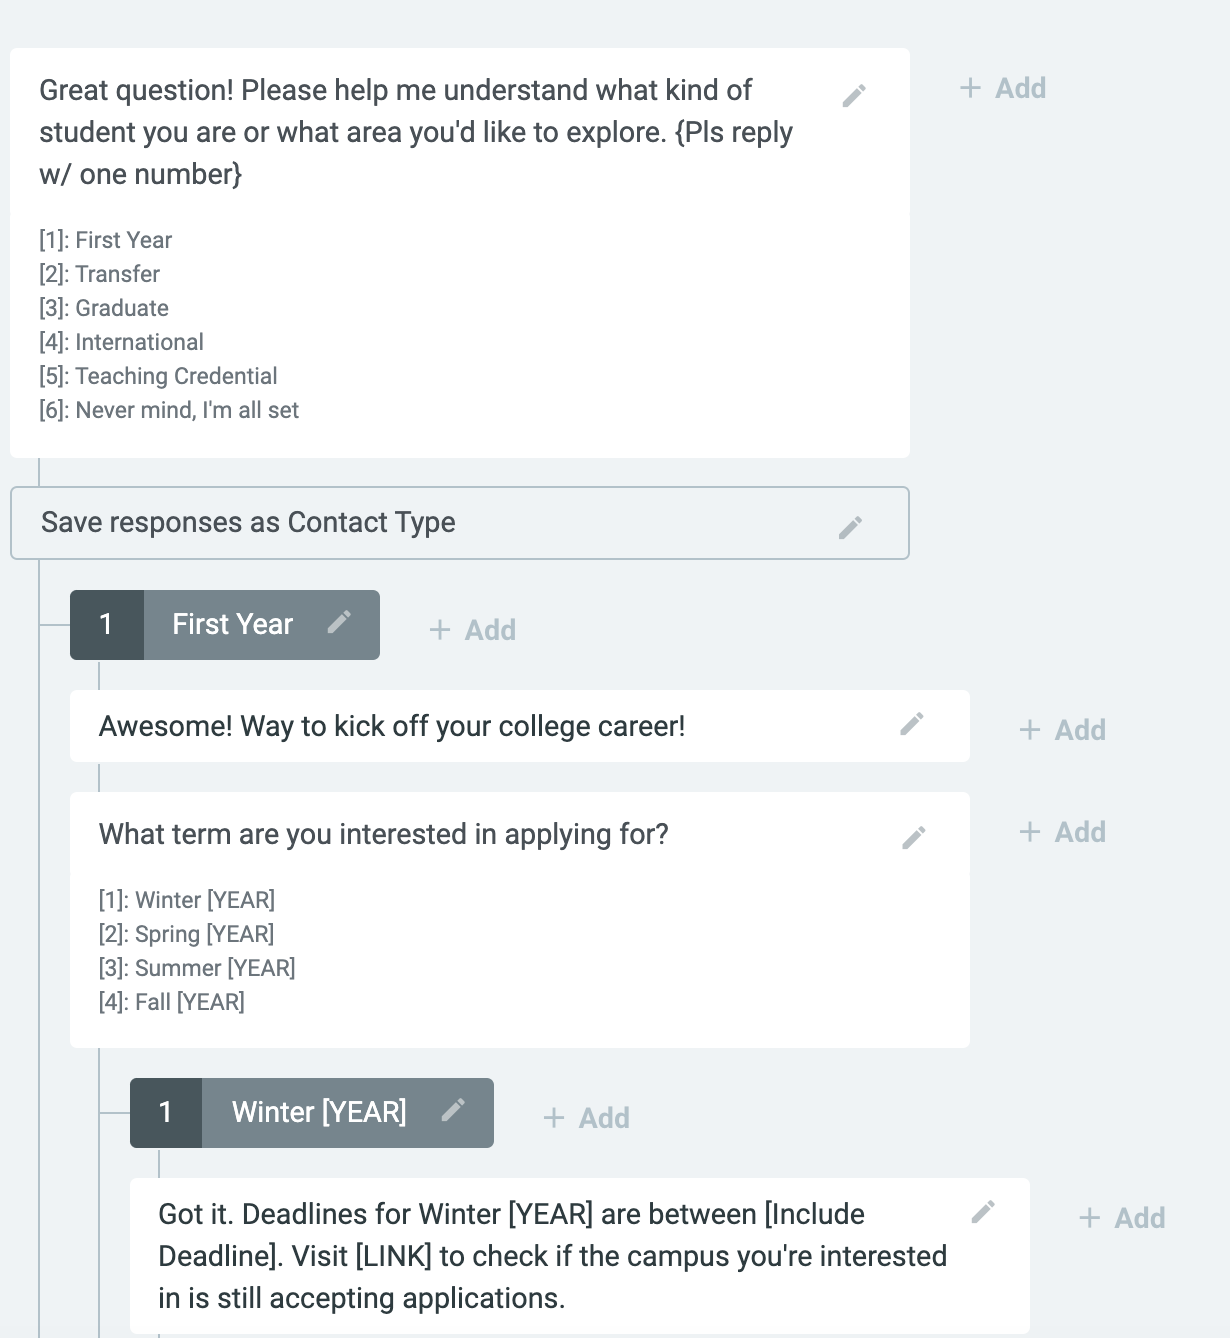Click Add beside the First Year branch
Screen dimensions: 1230x1338
pos(473,630)
